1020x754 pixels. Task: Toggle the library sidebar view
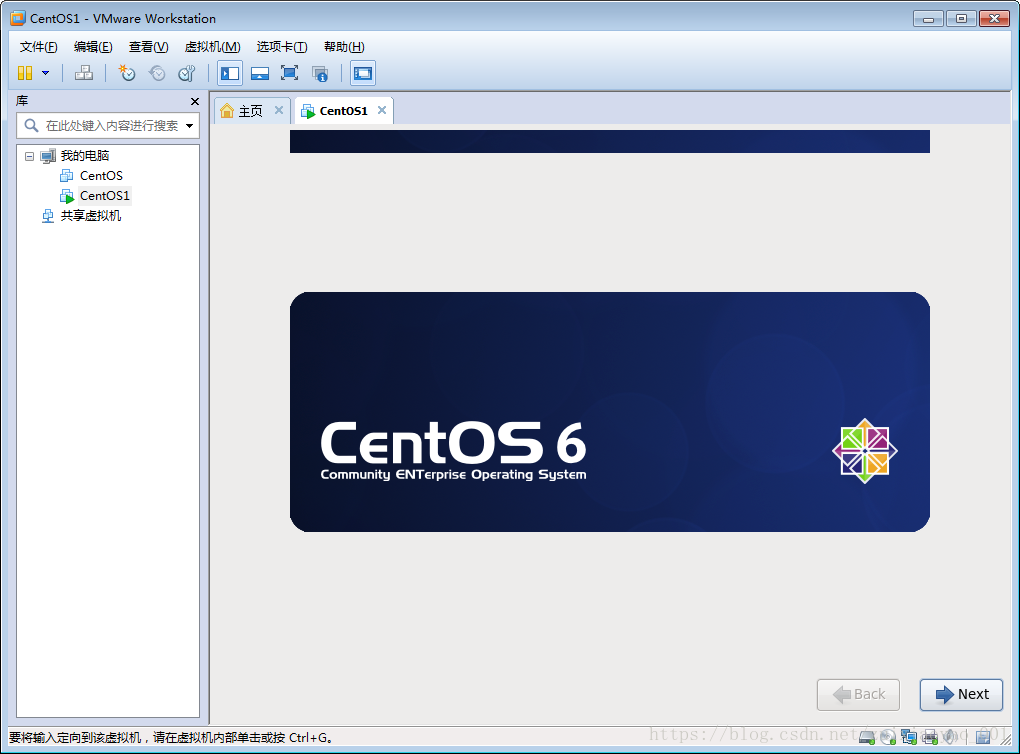click(230, 73)
